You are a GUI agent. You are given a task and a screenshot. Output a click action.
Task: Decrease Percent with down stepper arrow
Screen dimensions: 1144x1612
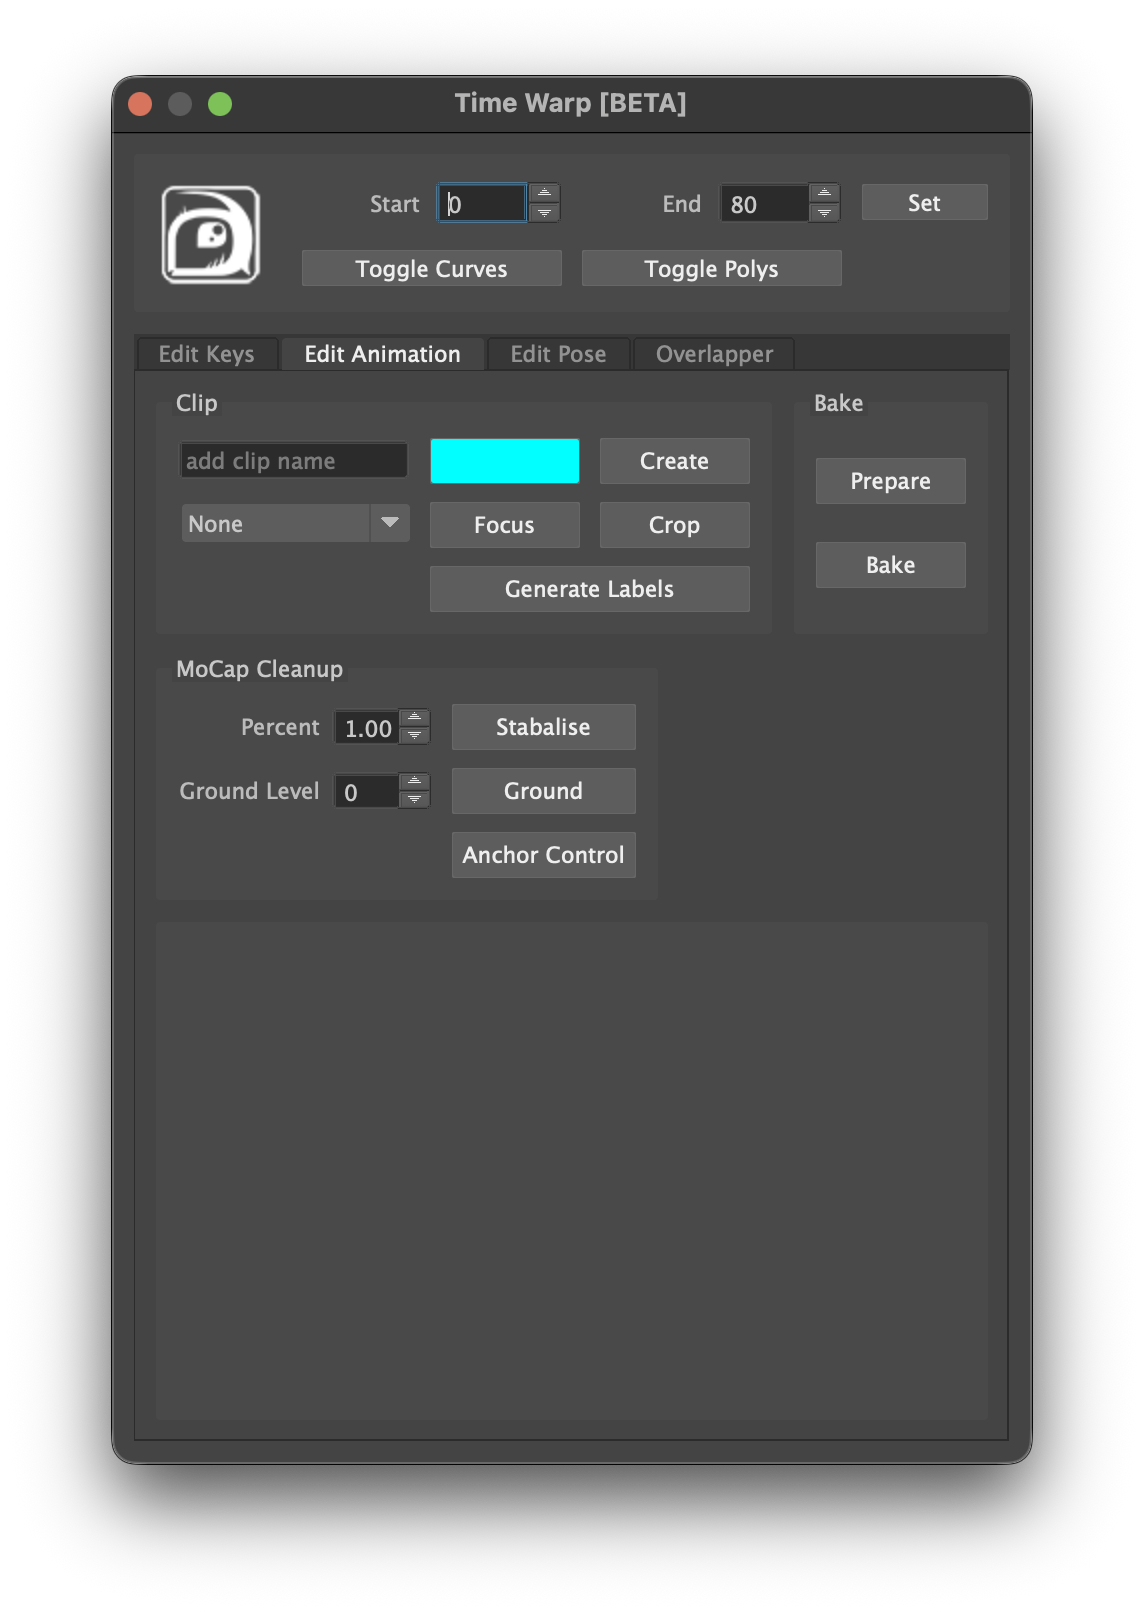[414, 736]
